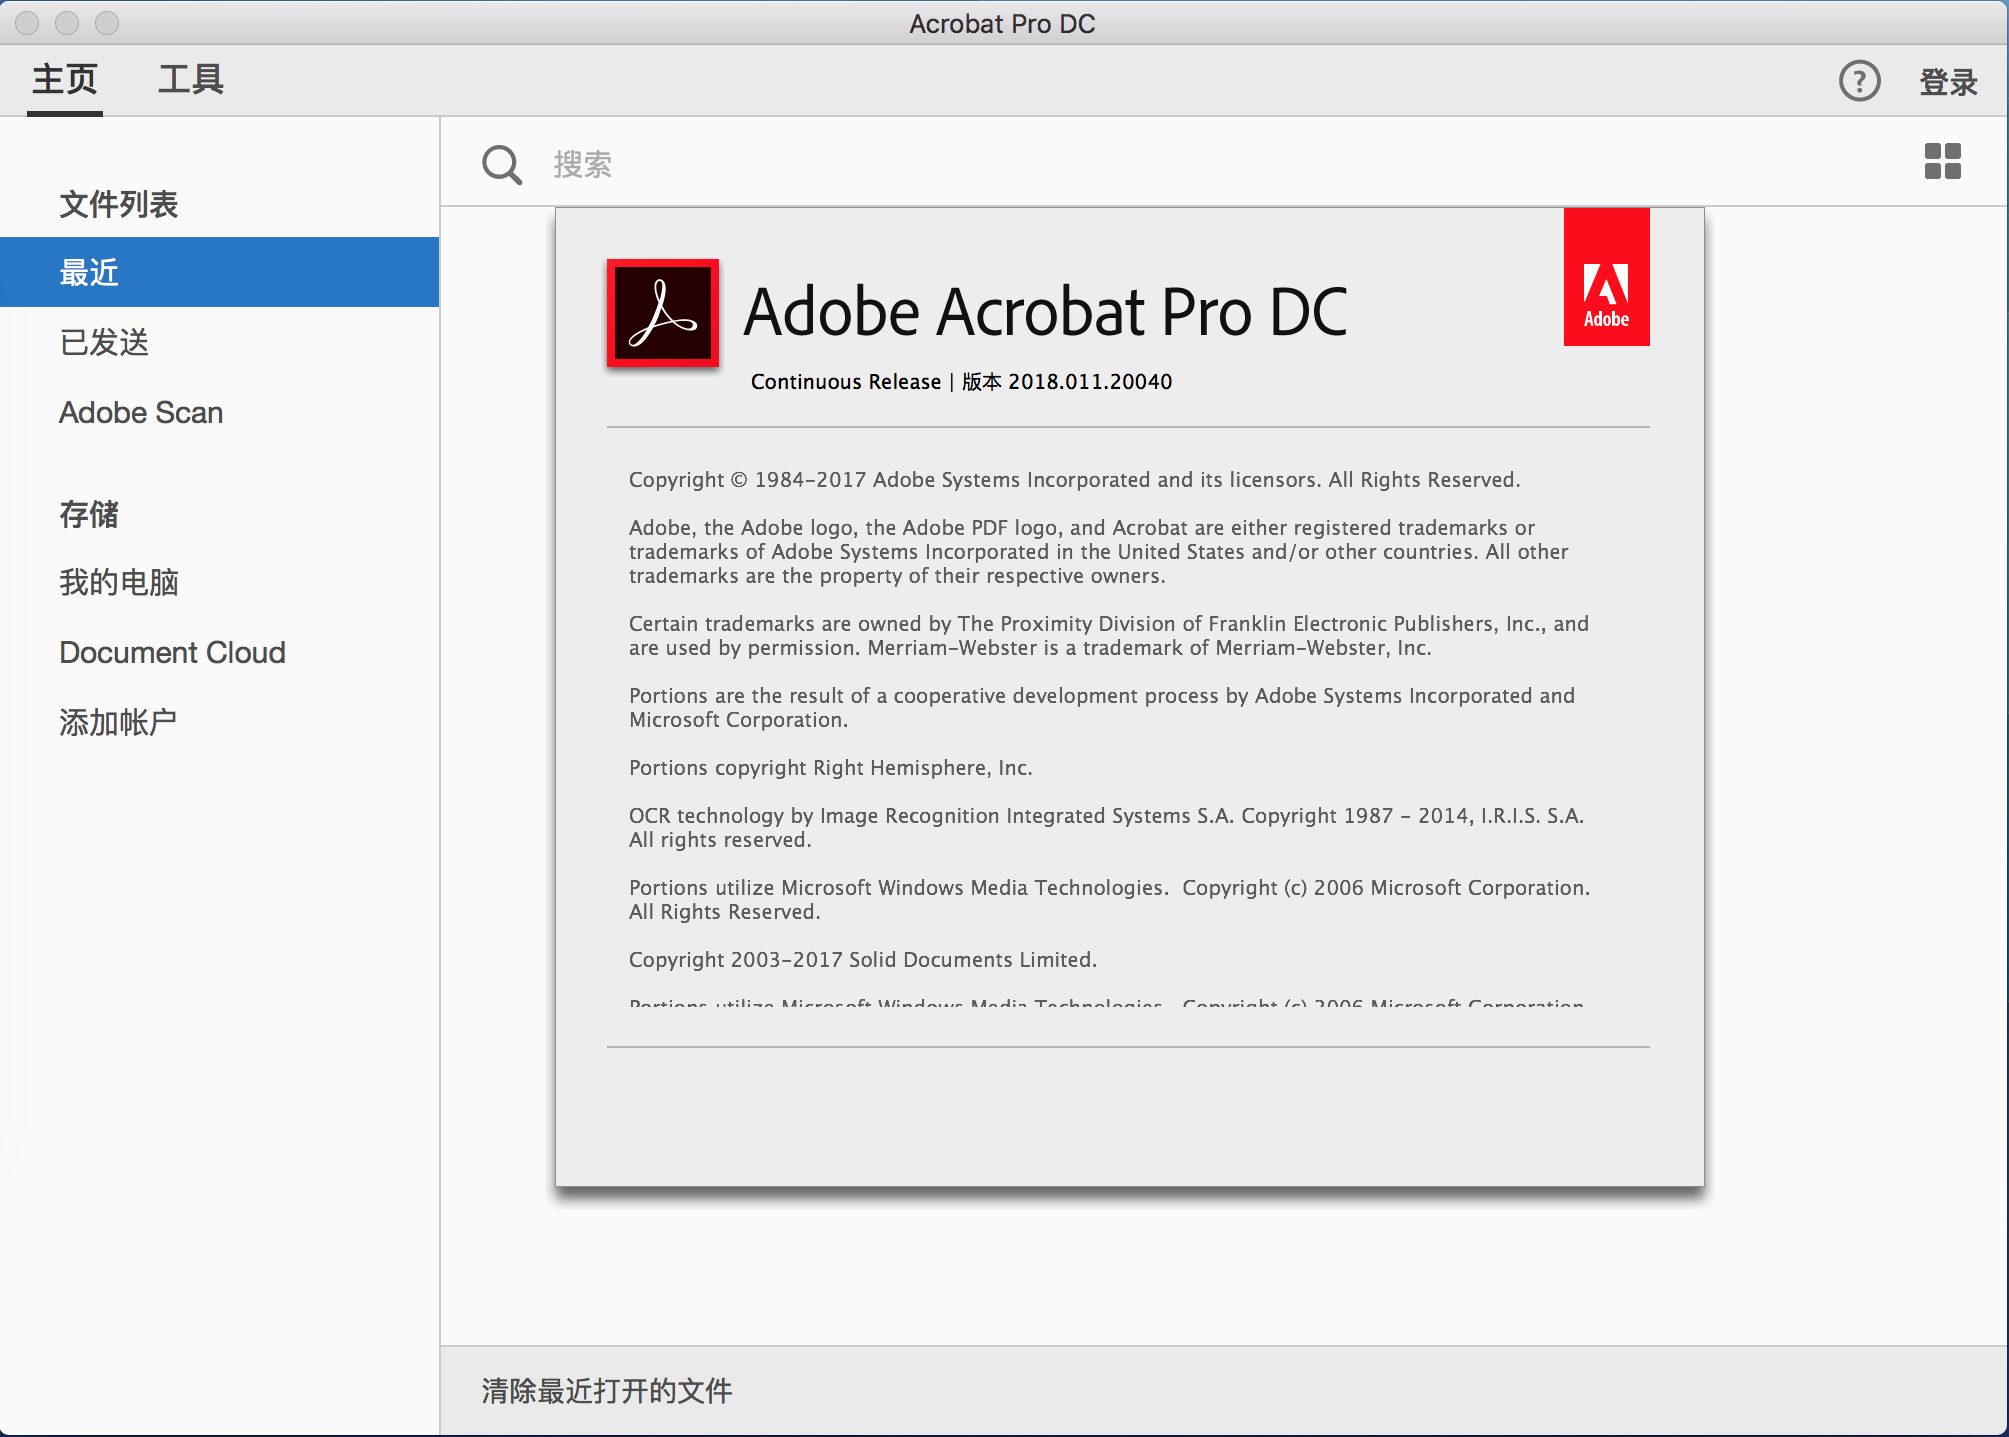The image size is (2009, 1437).
Task: Click the search magnifier icon
Action: click(502, 165)
